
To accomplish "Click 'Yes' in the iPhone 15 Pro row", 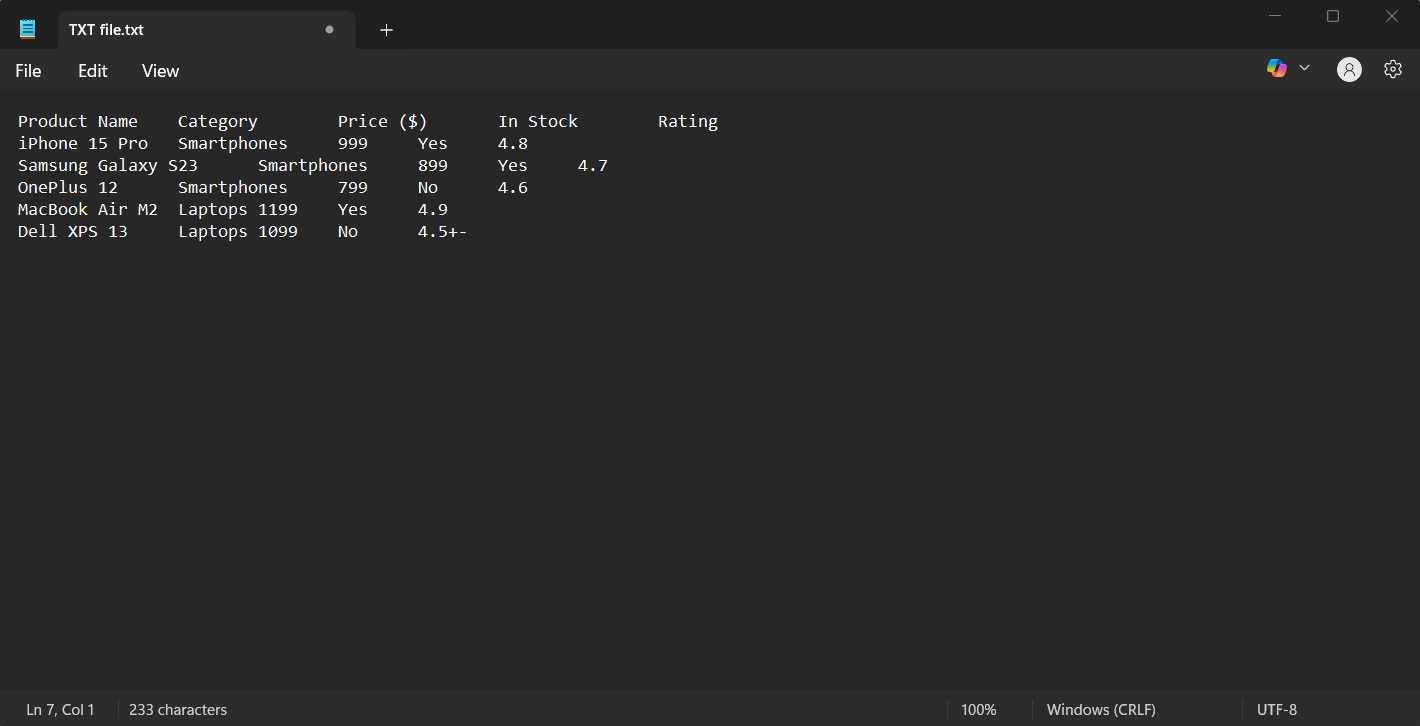I will pos(433,143).
